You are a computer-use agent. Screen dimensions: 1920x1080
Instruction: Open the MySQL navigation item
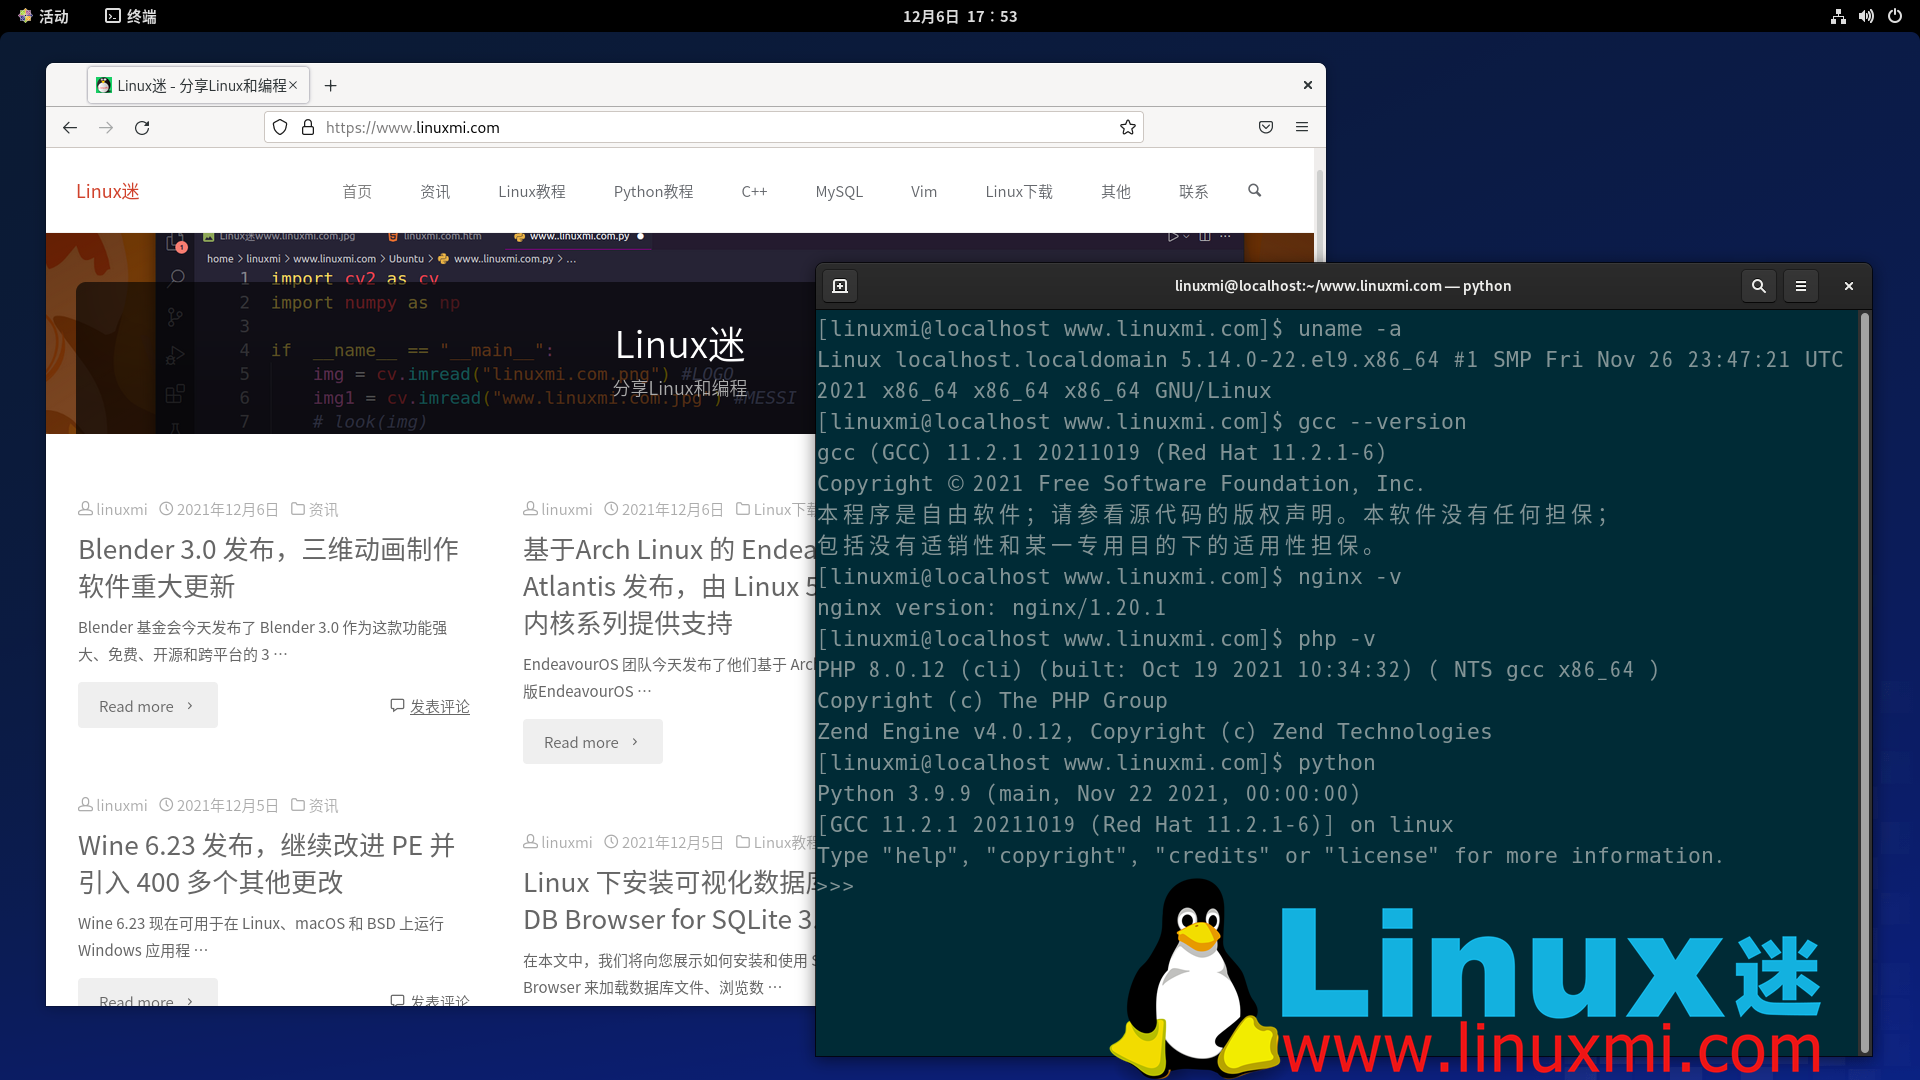[x=839, y=191]
